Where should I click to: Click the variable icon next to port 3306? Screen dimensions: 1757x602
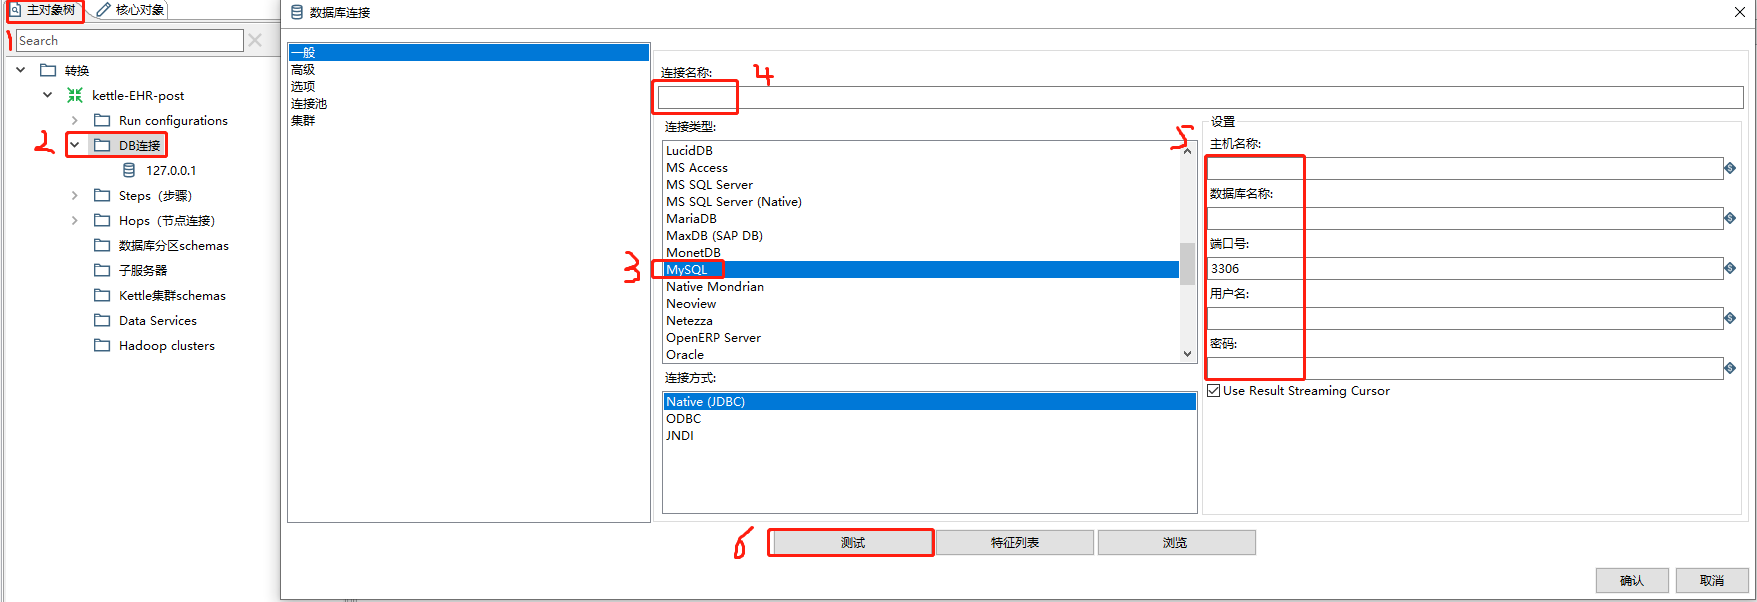coord(1730,268)
